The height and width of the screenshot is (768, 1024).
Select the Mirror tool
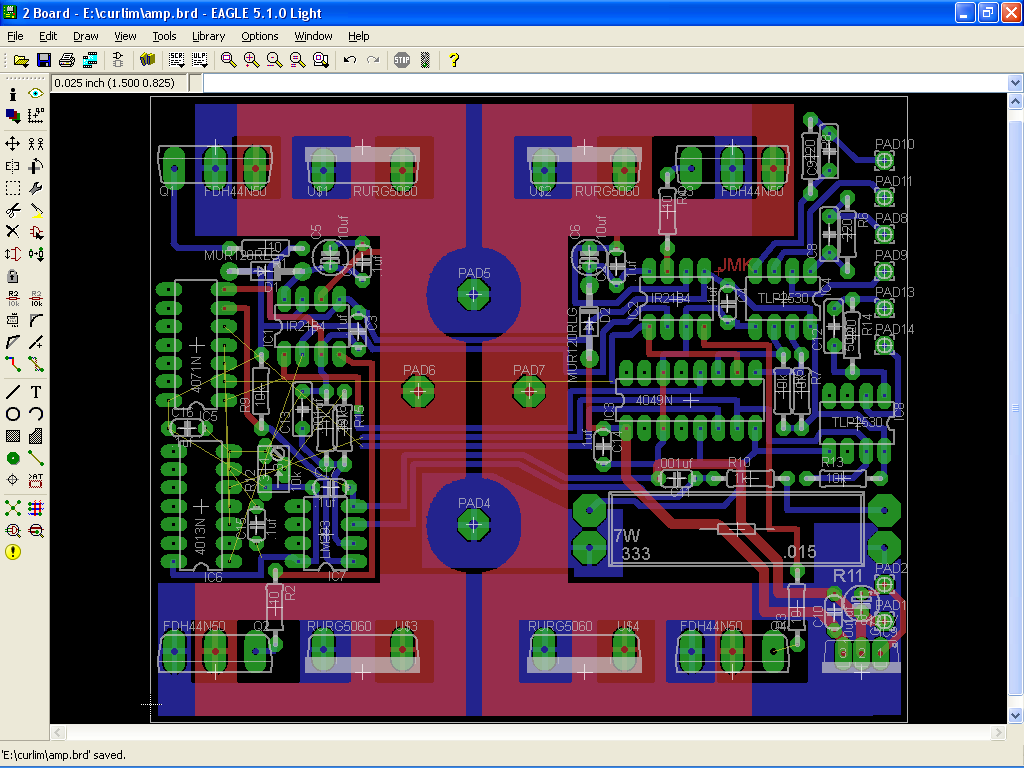12,166
